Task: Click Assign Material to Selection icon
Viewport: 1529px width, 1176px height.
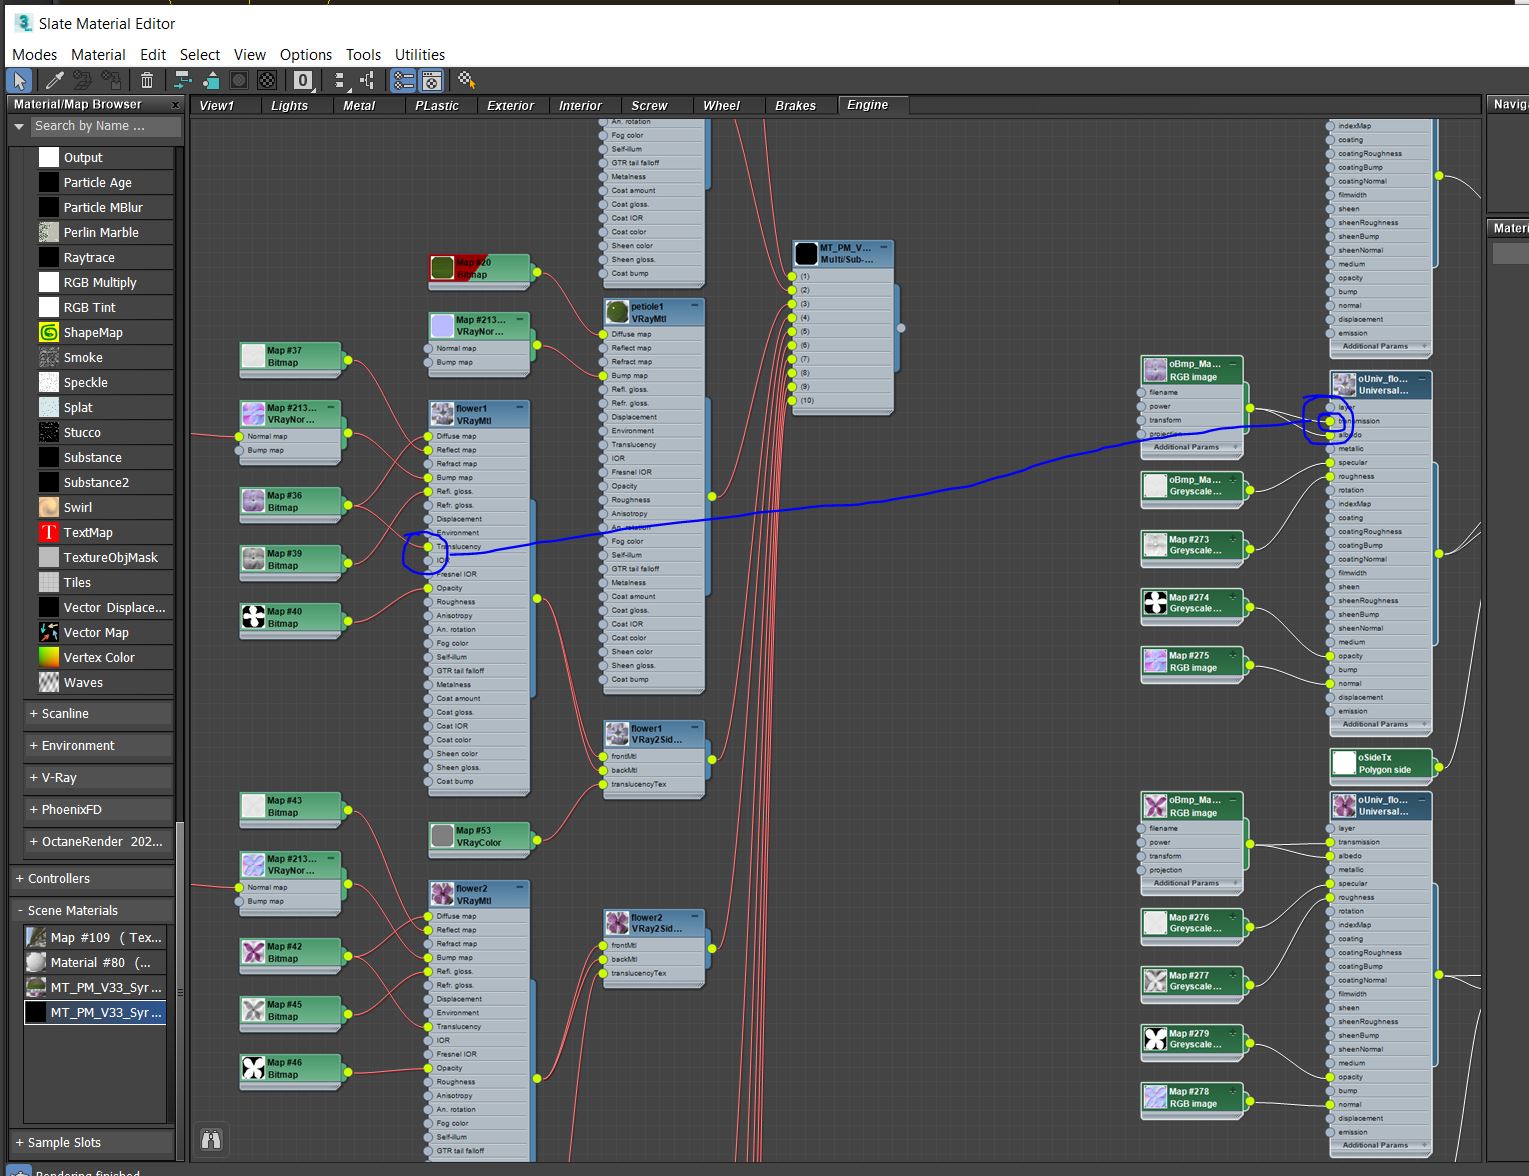Action: pos(112,80)
